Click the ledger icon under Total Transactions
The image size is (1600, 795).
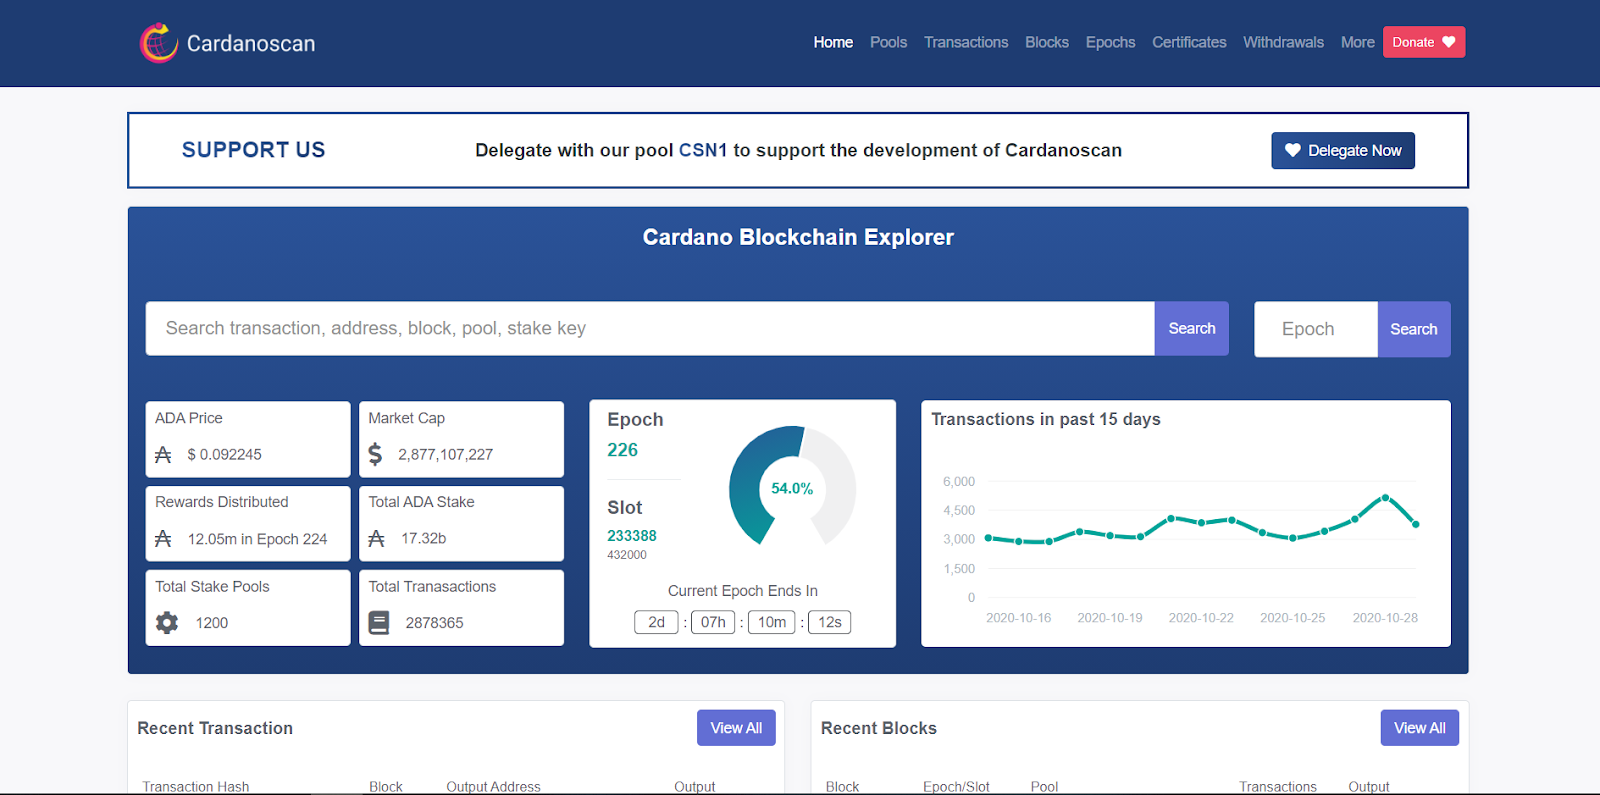pyautogui.click(x=379, y=623)
